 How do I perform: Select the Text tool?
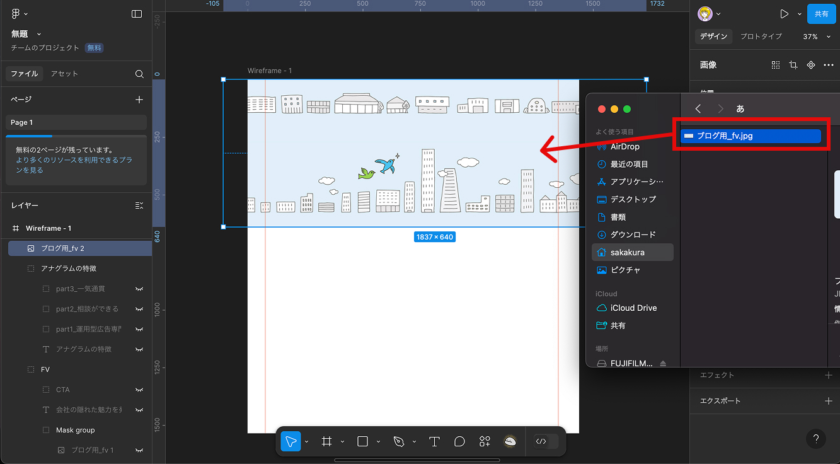point(434,441)
